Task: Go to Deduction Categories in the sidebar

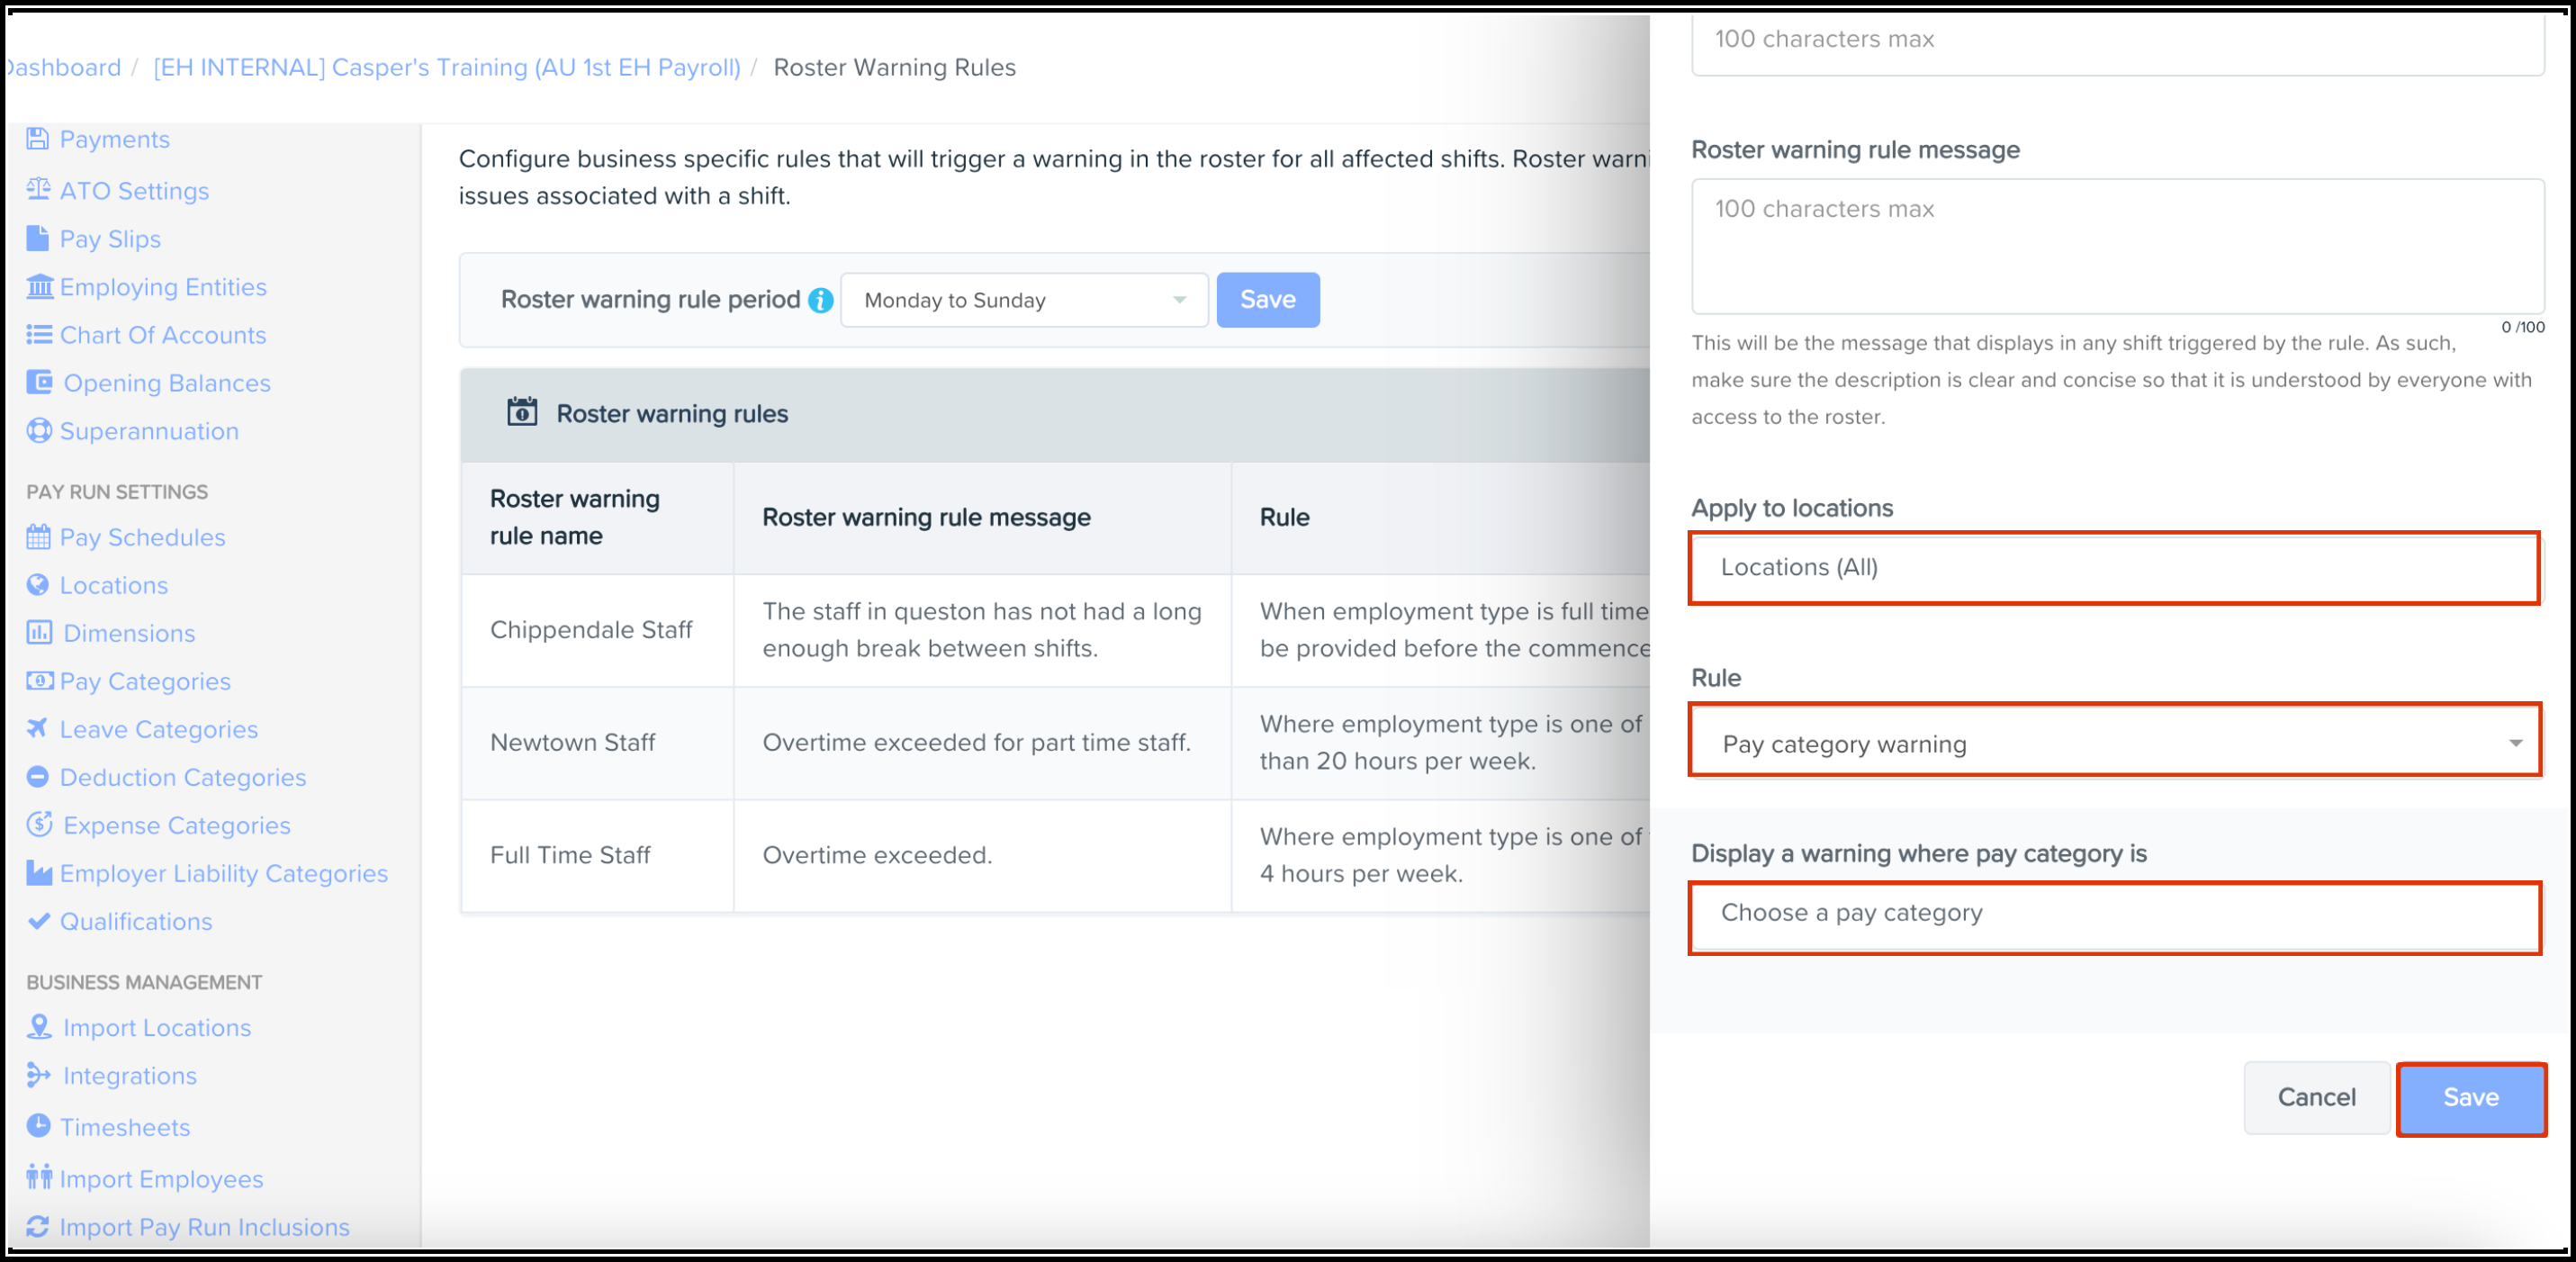Action: click(182, 777)
